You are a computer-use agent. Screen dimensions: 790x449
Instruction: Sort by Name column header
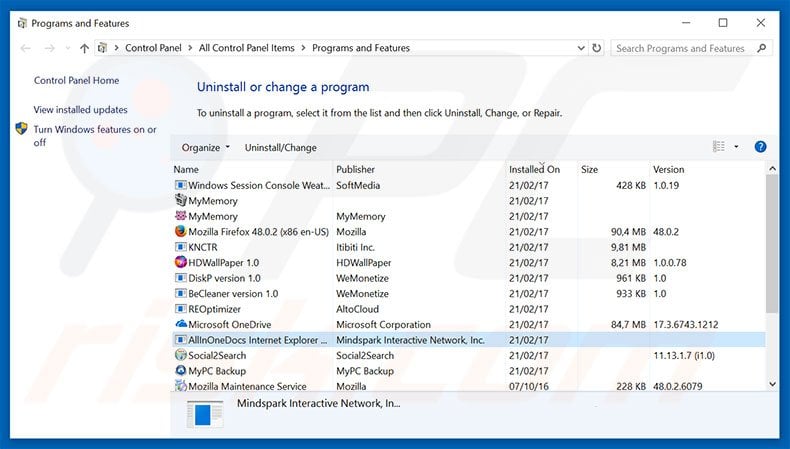[x=186, y=170]
